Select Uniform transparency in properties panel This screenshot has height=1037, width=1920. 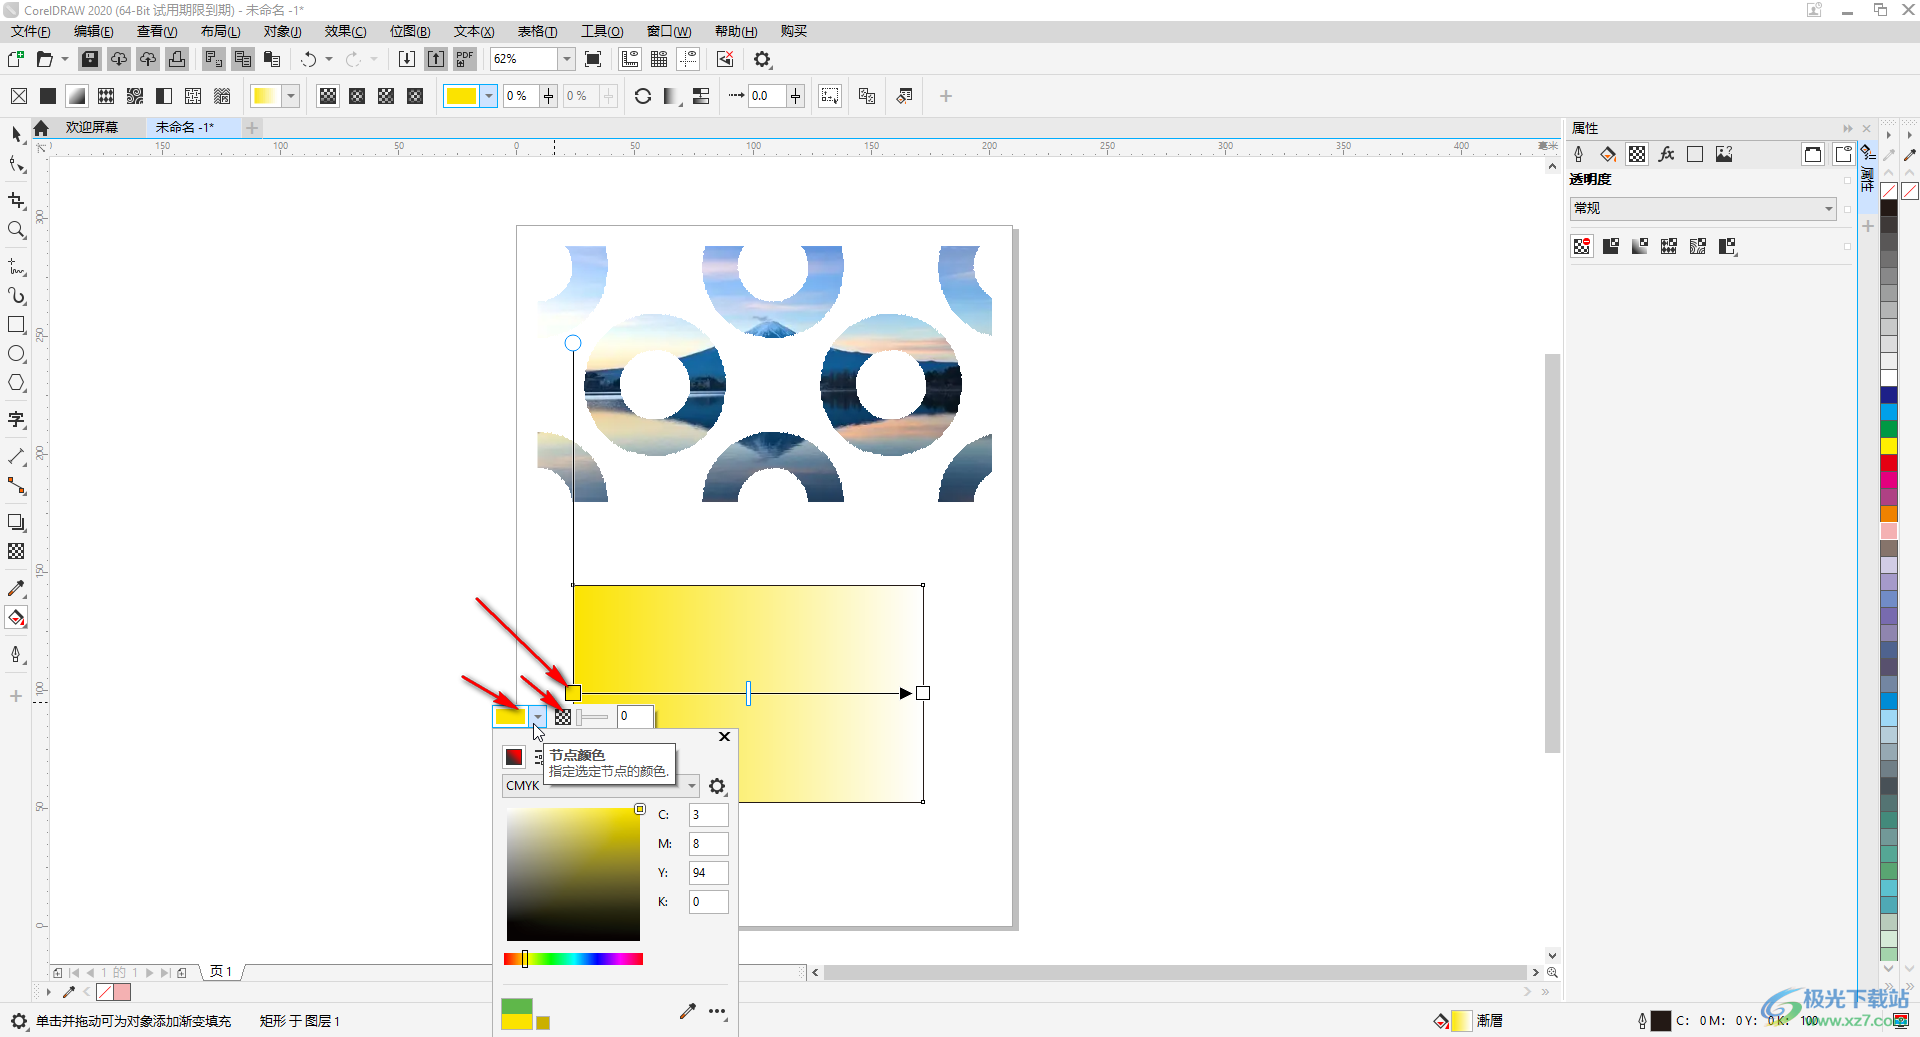[1611, 246]
